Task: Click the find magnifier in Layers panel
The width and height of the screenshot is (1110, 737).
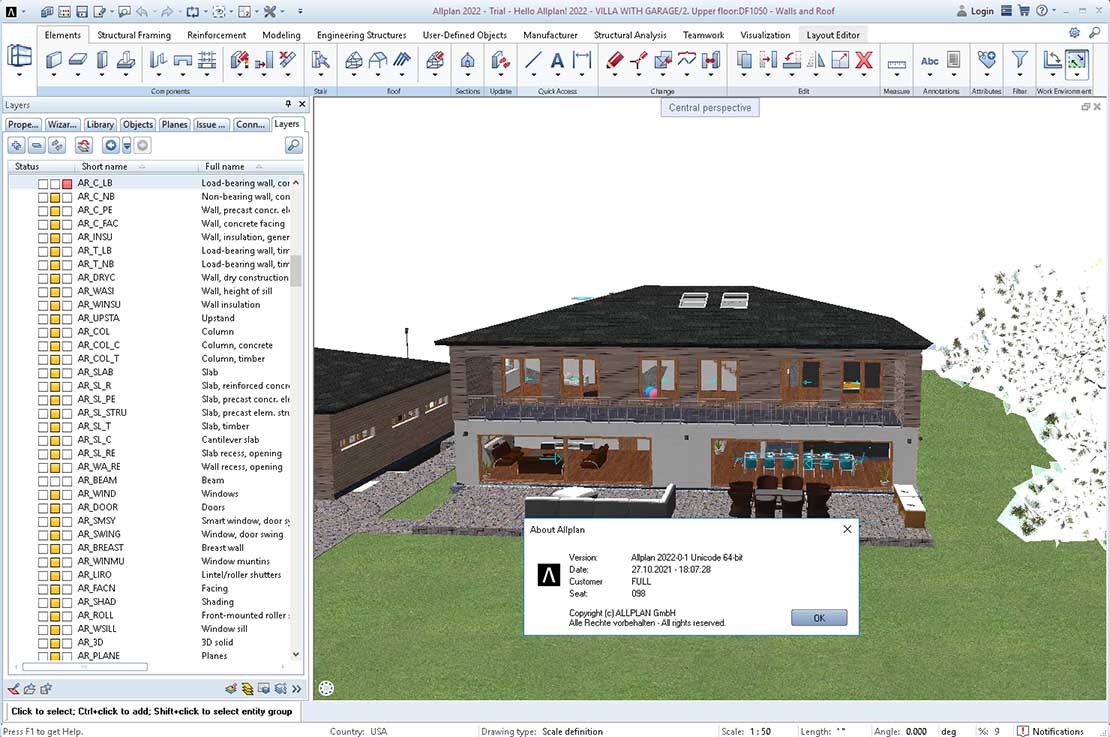Action: 293,145
